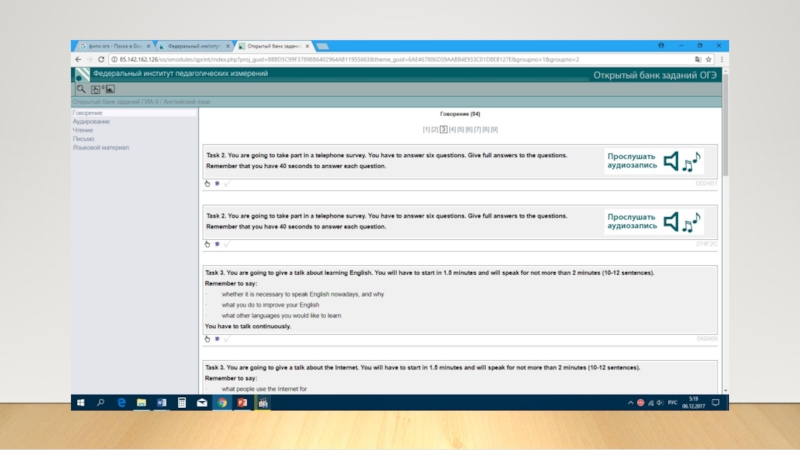The height and width of the screenshot is (450, 800).
Task: Click the scrollbar up arrow
Action: click(726, 71)
